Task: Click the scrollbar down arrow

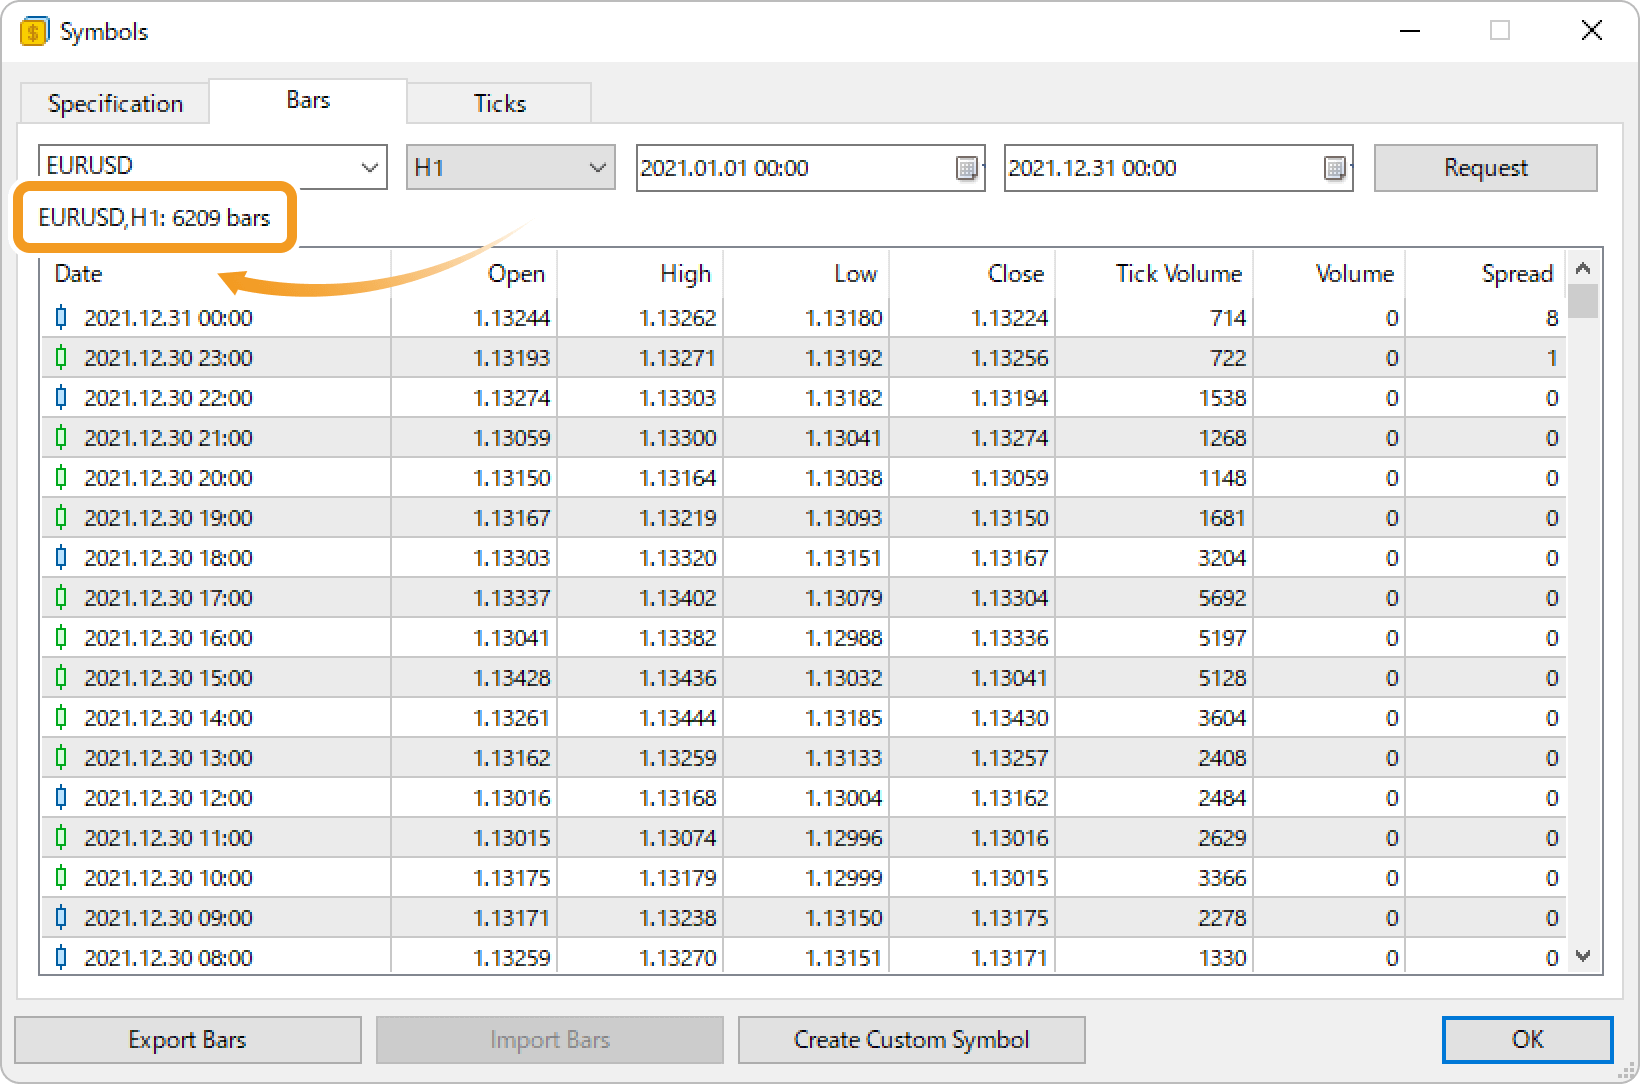Action: point(1583,956)
